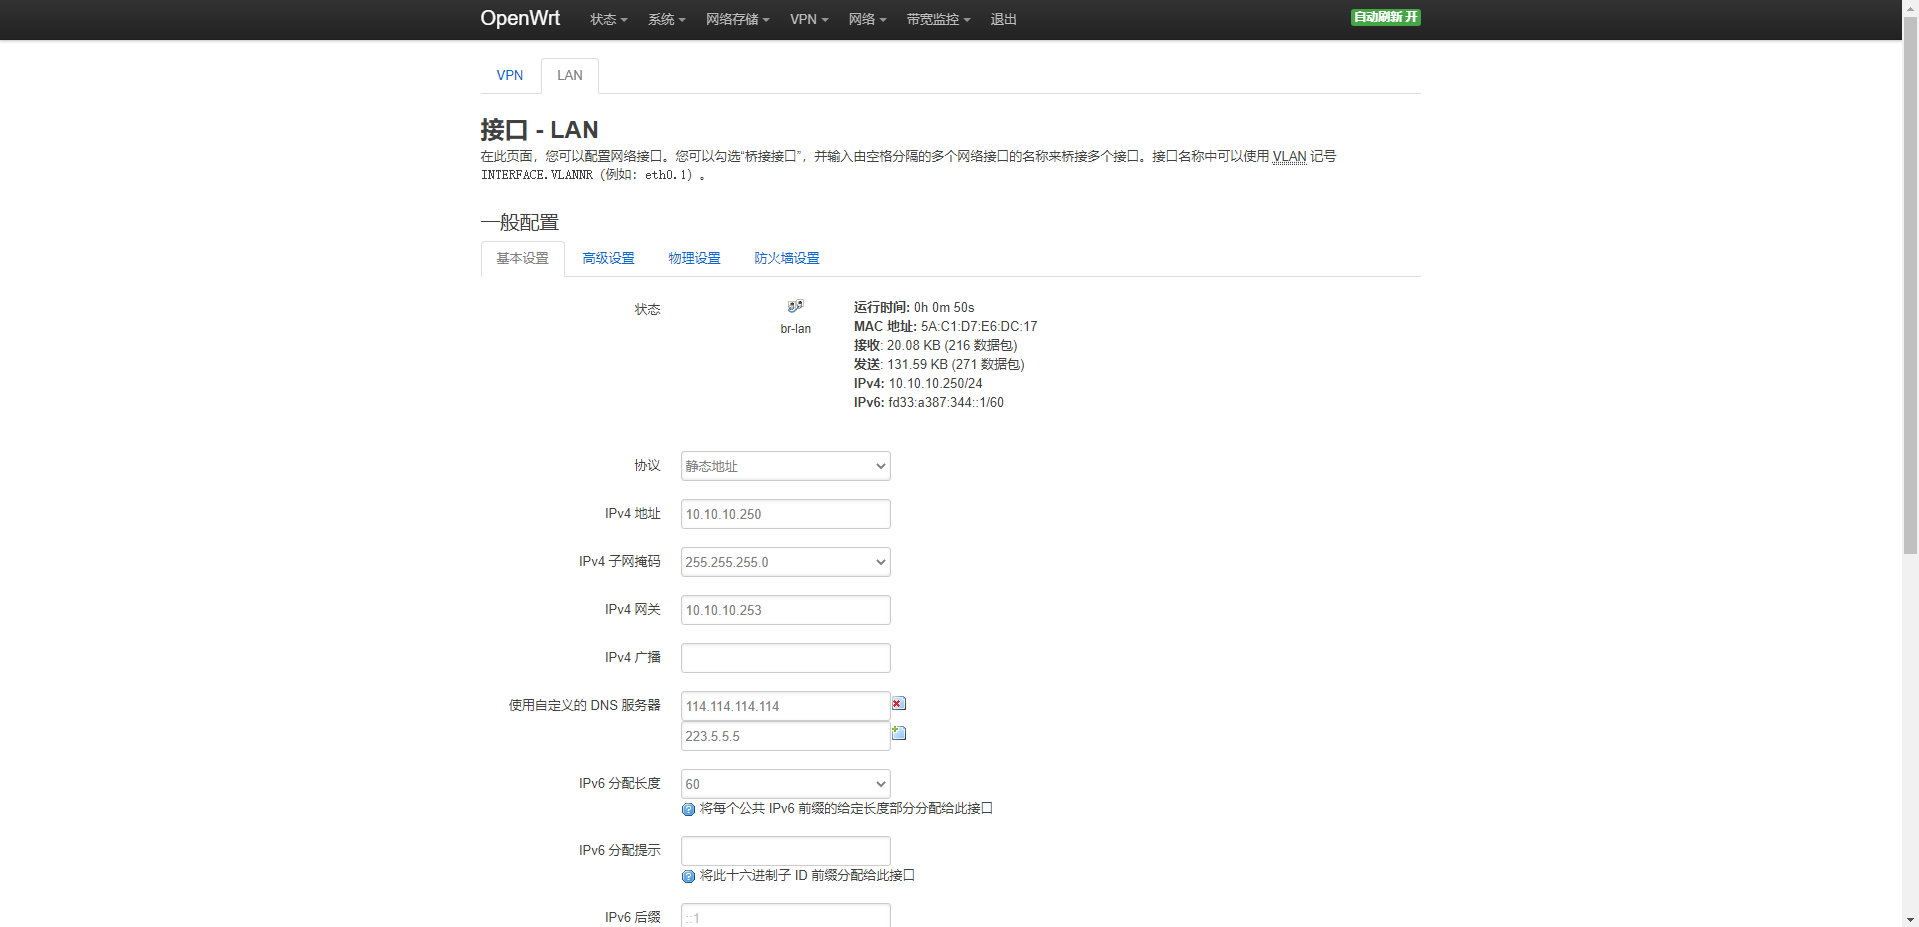Click the IPv4 网关 input field
Viewport: 1919px width, 927px height.
click(786, 610)
